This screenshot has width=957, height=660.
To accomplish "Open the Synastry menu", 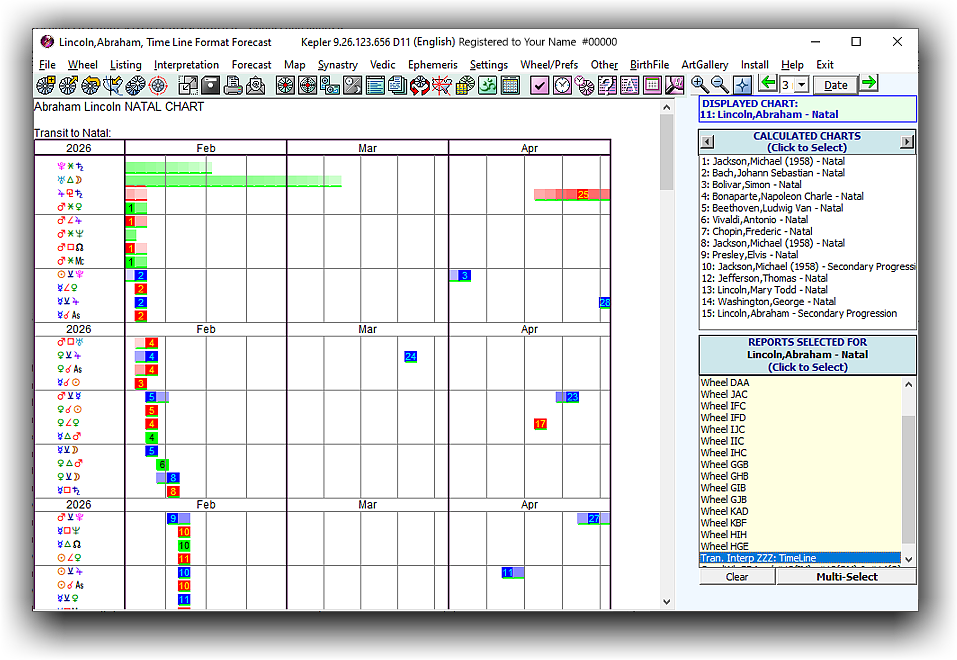I will click(338, 65).
